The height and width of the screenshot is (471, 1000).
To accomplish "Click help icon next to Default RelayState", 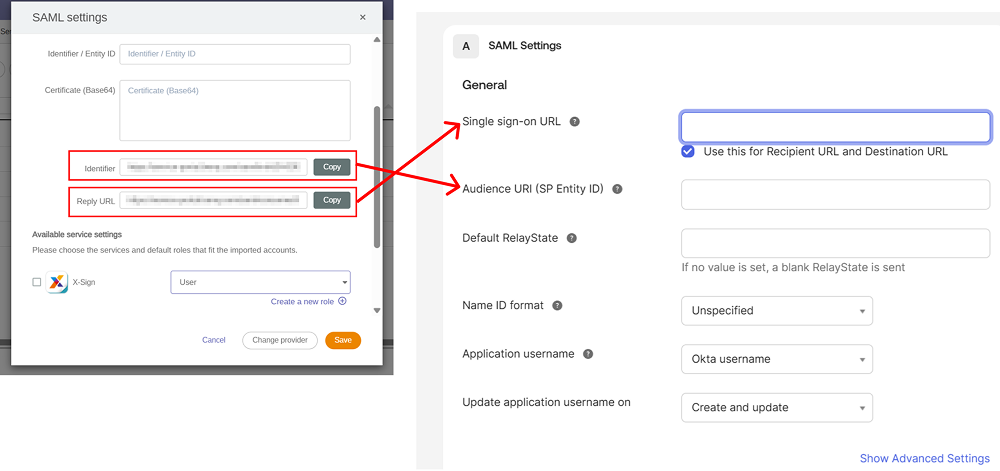I will [572, 238].
